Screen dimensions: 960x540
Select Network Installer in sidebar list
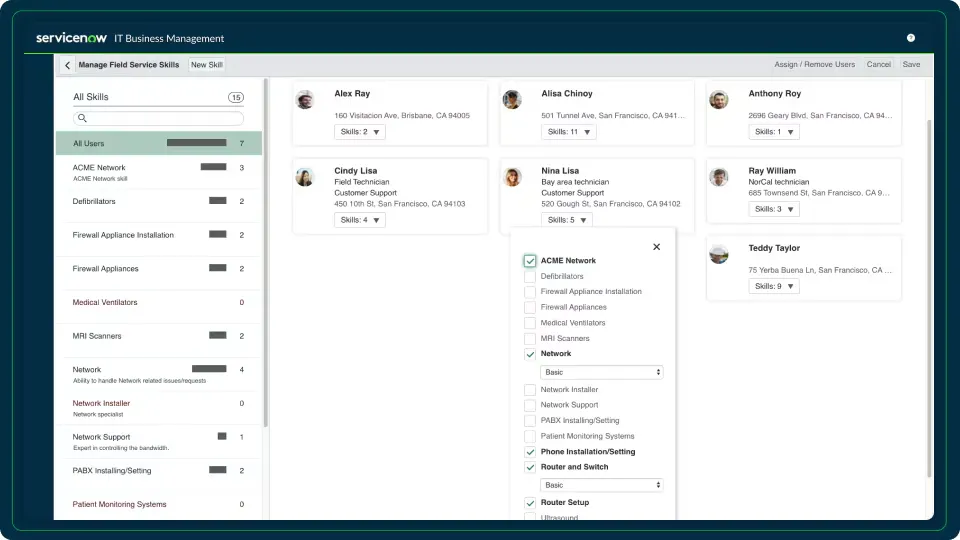pos(159,408)
